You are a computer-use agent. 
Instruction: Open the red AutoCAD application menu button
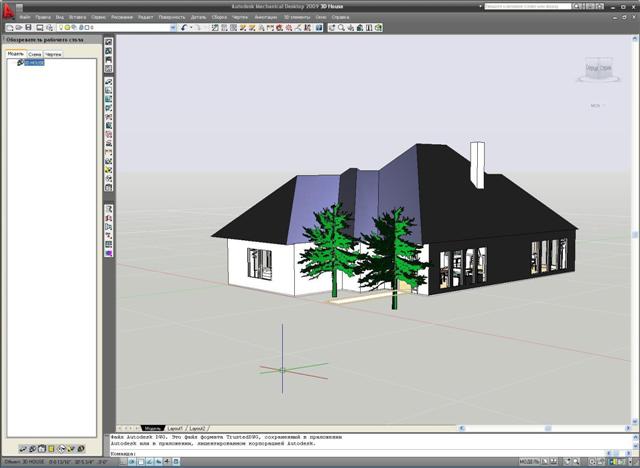(x=8, y=10)
